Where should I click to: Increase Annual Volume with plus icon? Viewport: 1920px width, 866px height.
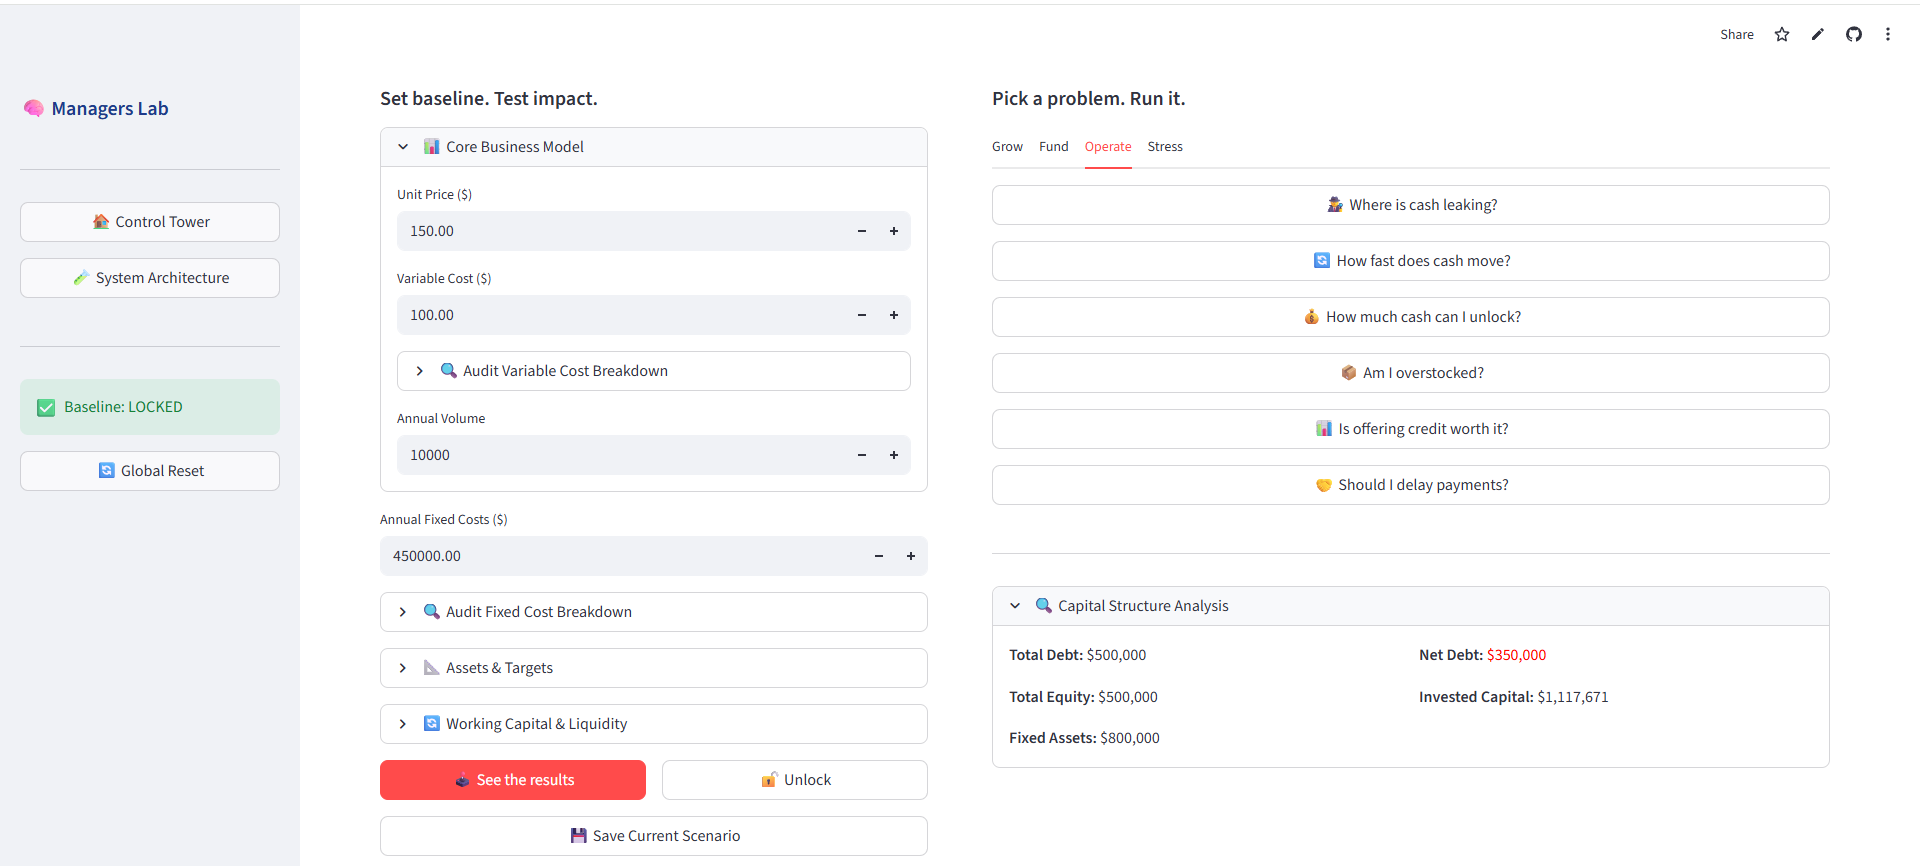pos(894,455)
